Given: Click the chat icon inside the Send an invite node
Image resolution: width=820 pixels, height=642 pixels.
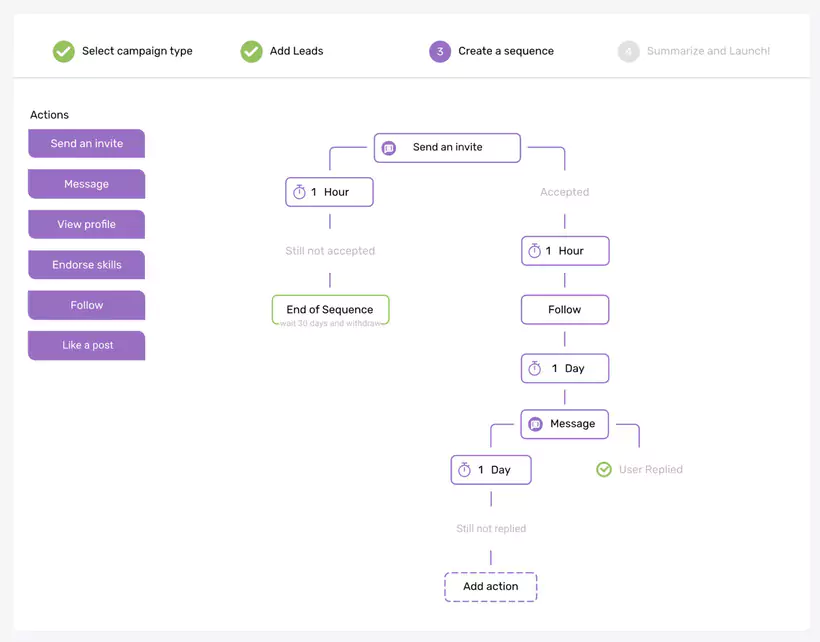Looking at the screenshot, I should (389, 147).
